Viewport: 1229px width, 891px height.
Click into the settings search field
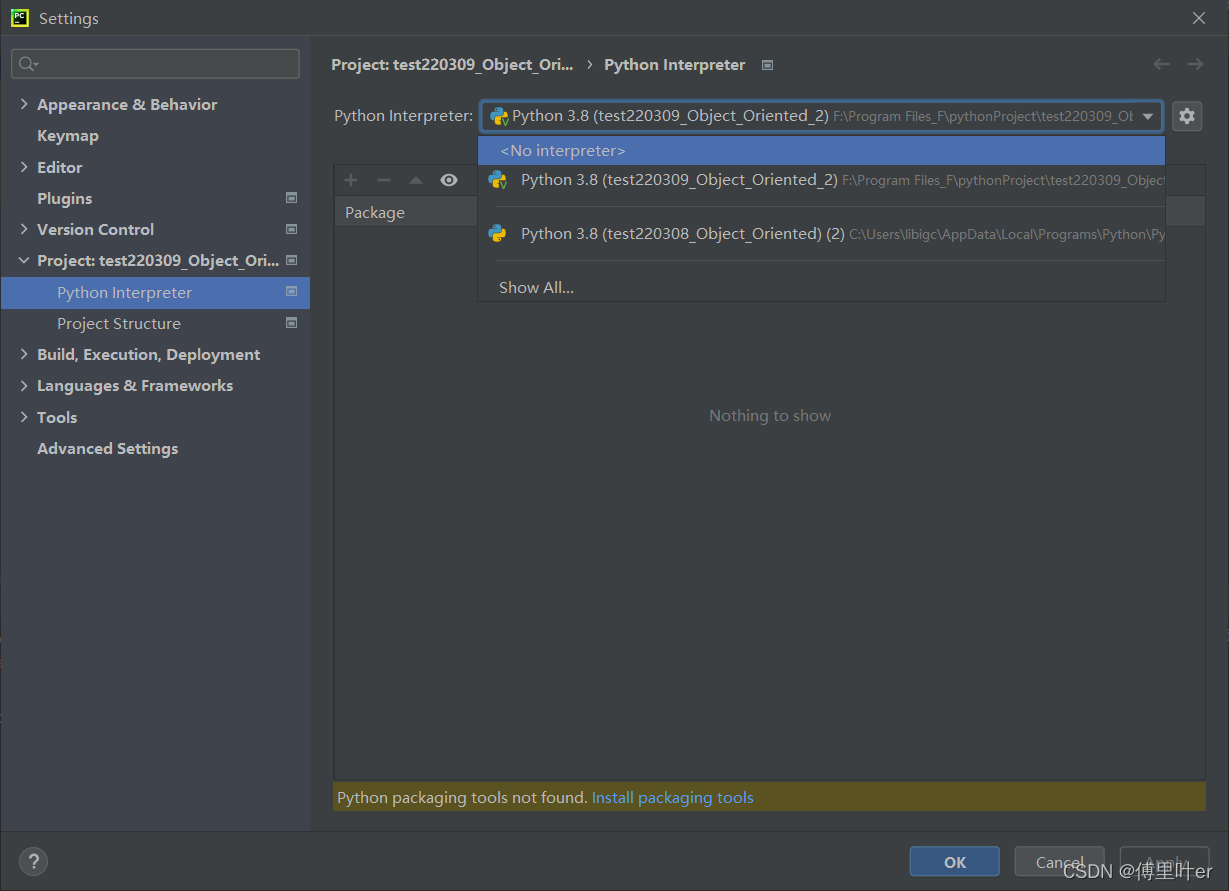point(155,64)
